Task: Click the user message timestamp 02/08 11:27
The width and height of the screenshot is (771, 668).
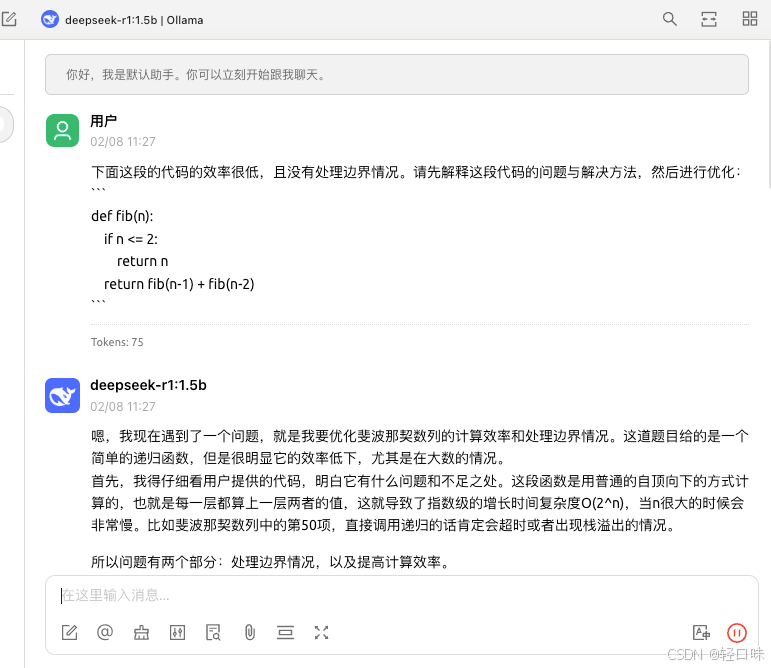Action: coord(123,142)
